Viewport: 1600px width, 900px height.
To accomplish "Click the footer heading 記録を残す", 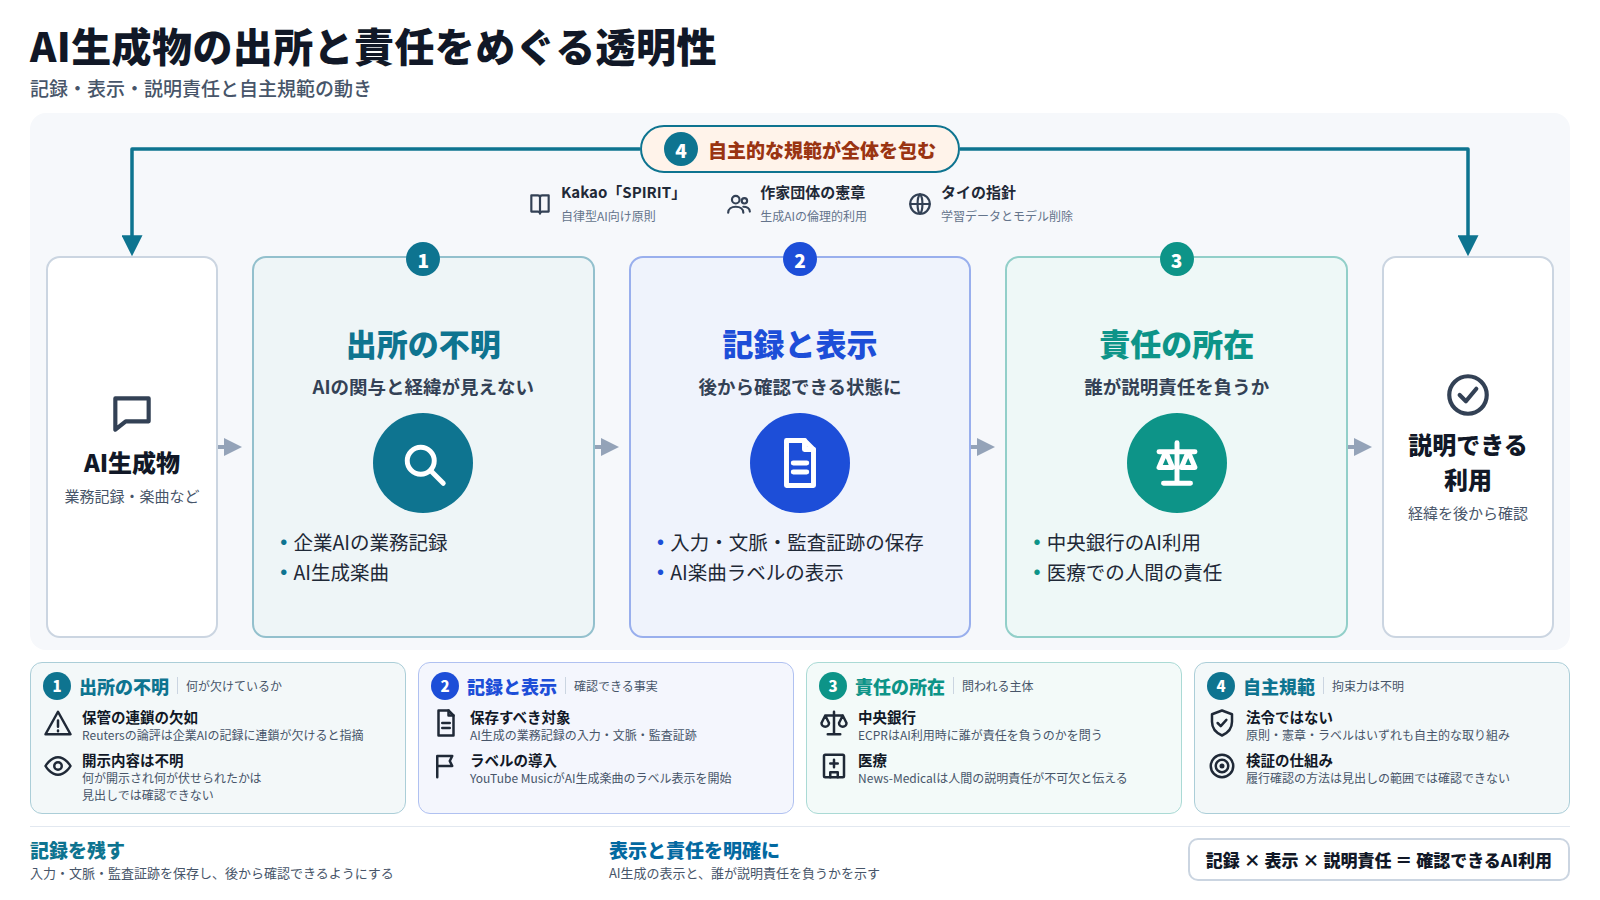I will tap(77, 850).
